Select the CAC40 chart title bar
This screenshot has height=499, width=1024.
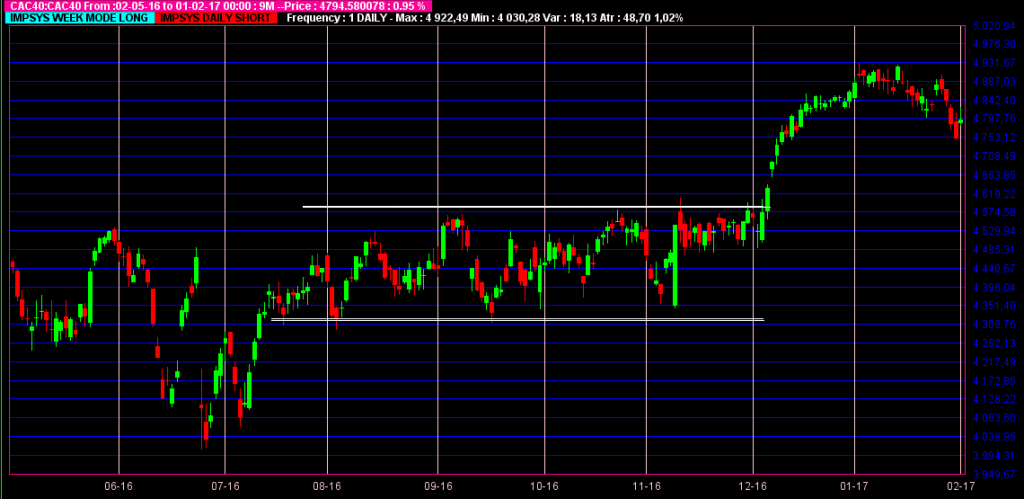coord(217,6)
